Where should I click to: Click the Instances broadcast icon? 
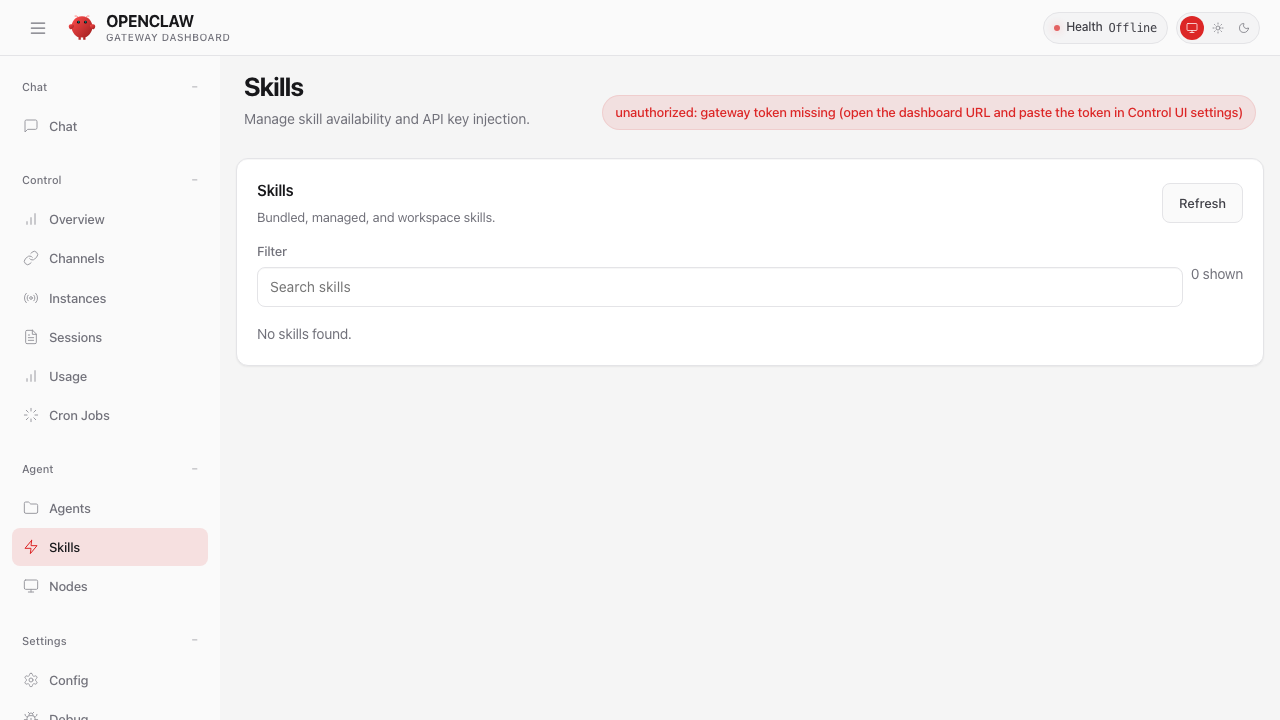point(31,298)
